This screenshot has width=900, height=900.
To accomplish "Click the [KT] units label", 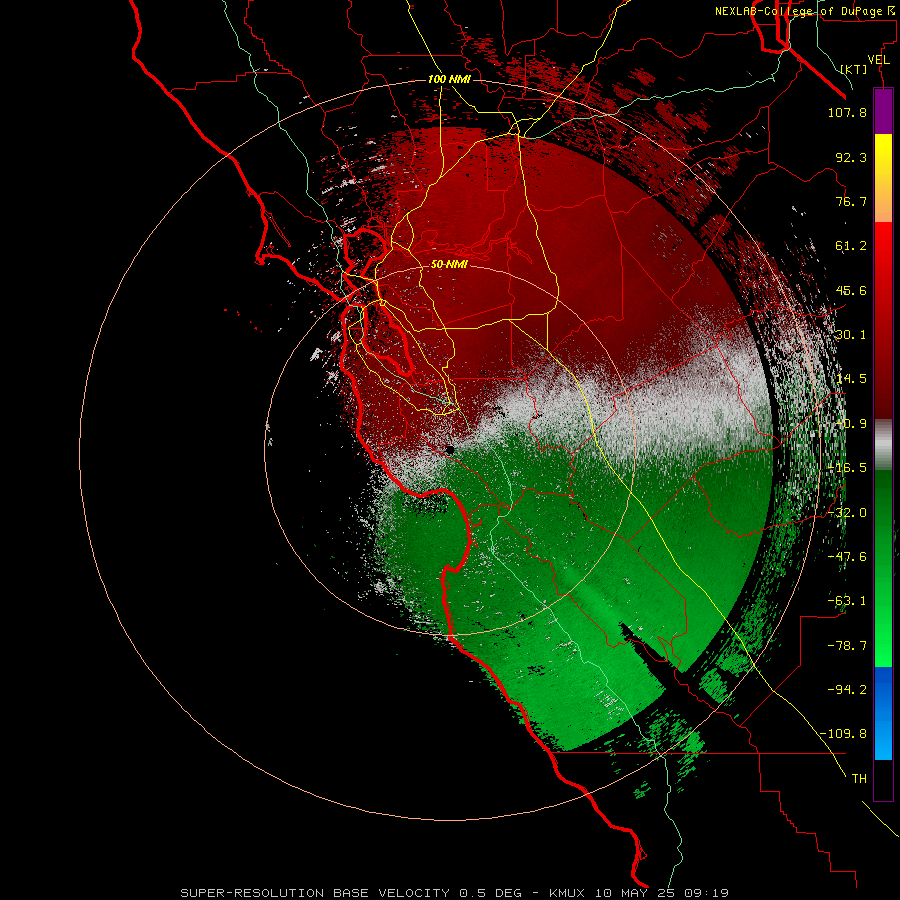I will tap(854, 69).
